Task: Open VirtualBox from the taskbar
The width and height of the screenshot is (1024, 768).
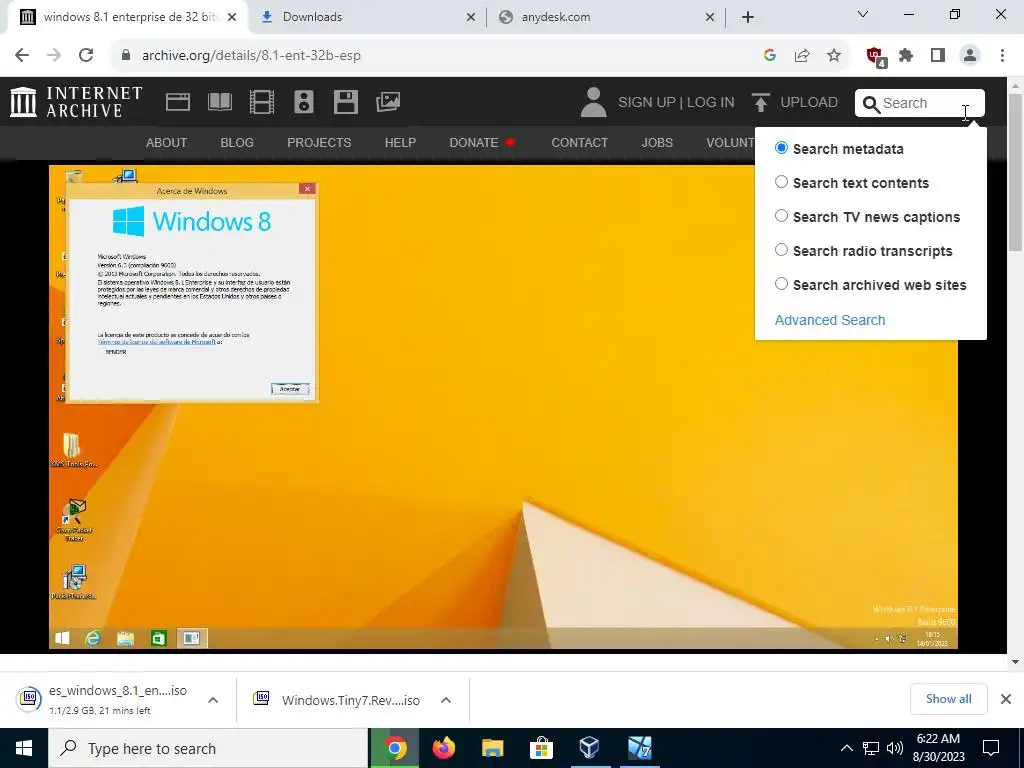Action: tap(590, 748)
